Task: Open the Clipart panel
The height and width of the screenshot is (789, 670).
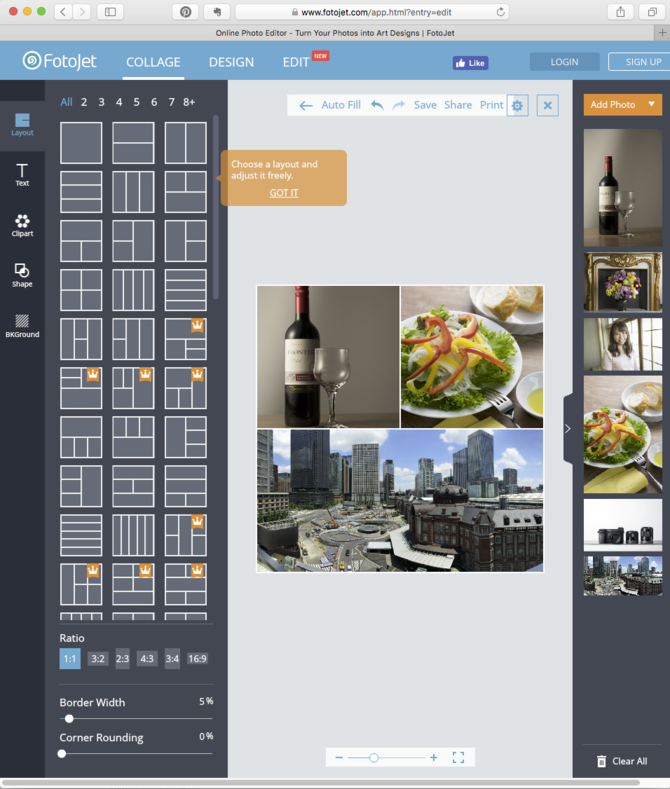Action: [x=22, y=225]
